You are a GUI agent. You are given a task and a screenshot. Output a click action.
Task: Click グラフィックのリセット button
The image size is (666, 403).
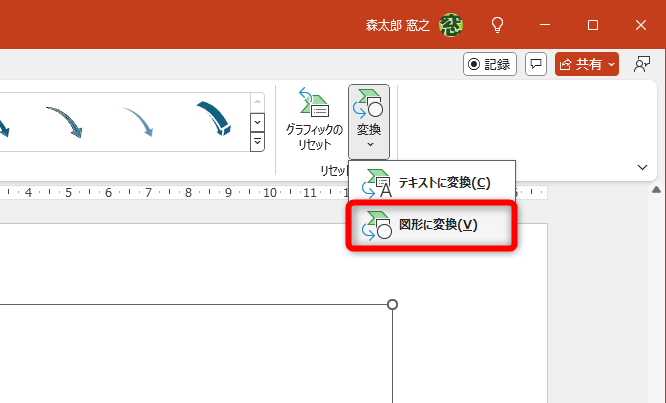[314, 119]
